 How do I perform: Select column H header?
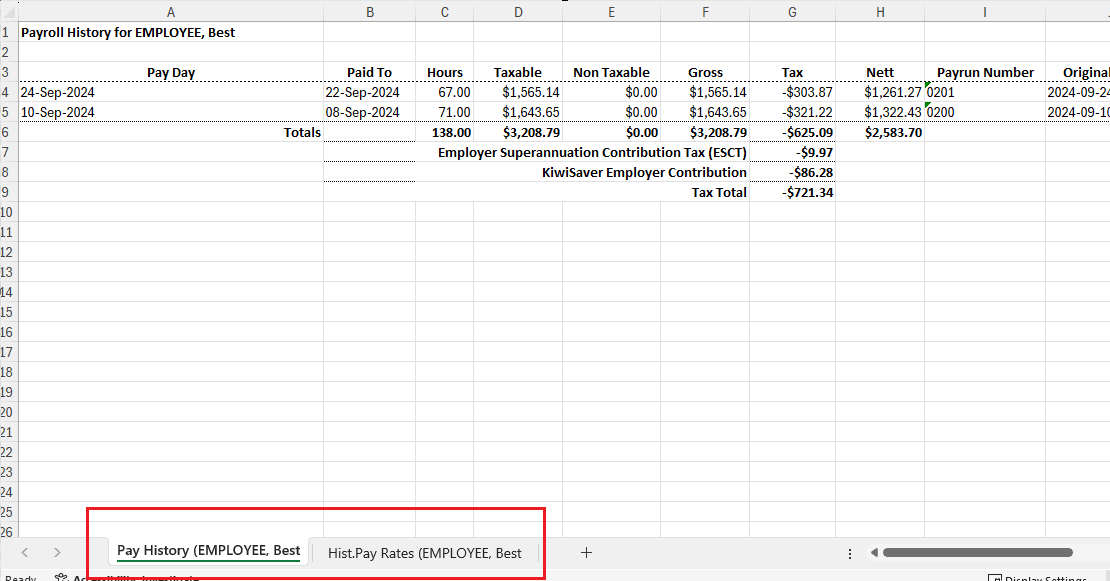point(880,12)
